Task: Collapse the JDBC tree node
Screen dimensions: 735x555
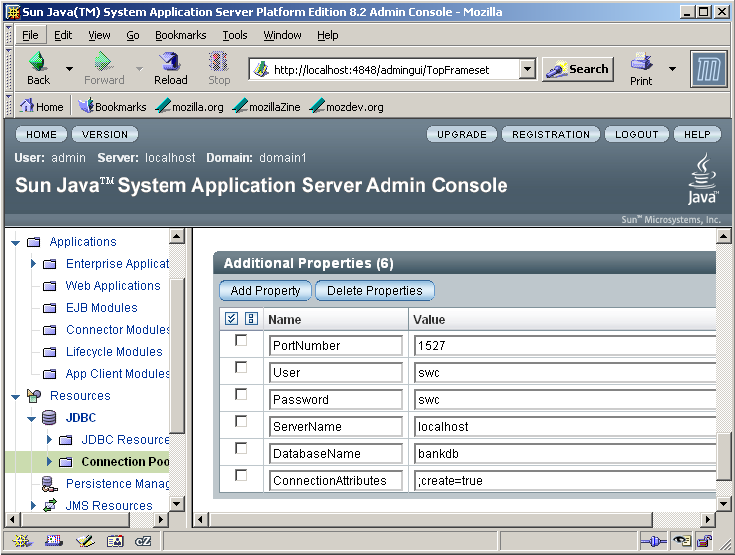Action: click(31, 418)
